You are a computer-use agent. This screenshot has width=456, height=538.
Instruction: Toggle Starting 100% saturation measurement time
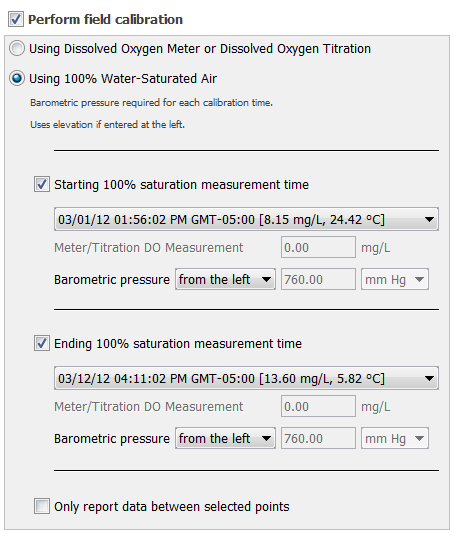tap(42, 184)
